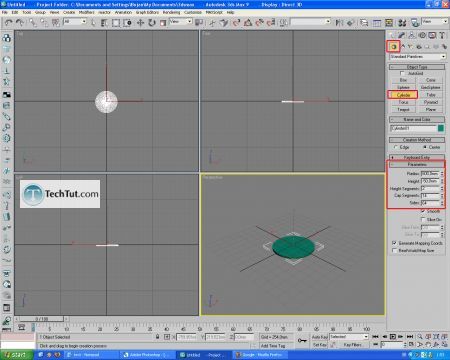Image resolution: width=450 pixels, height=360 pixels.
Task: Click the Set Key button
Action: pyautogui.click(x=319, y=345)
